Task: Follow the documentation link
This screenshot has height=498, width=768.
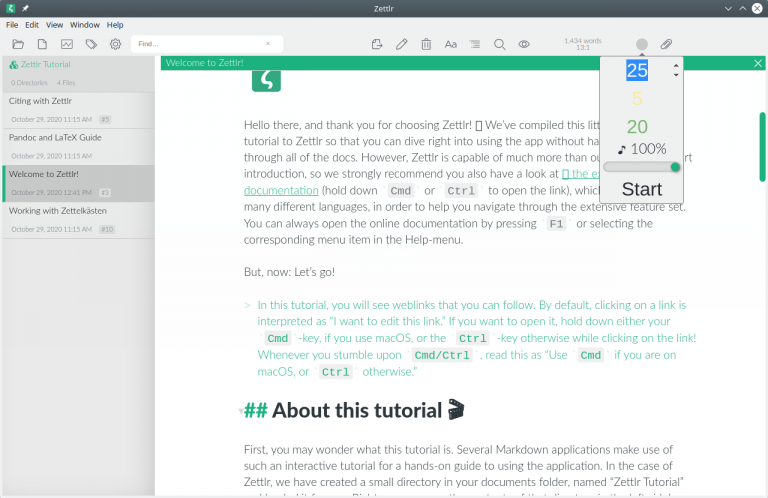Action: (x=281, y=190)
